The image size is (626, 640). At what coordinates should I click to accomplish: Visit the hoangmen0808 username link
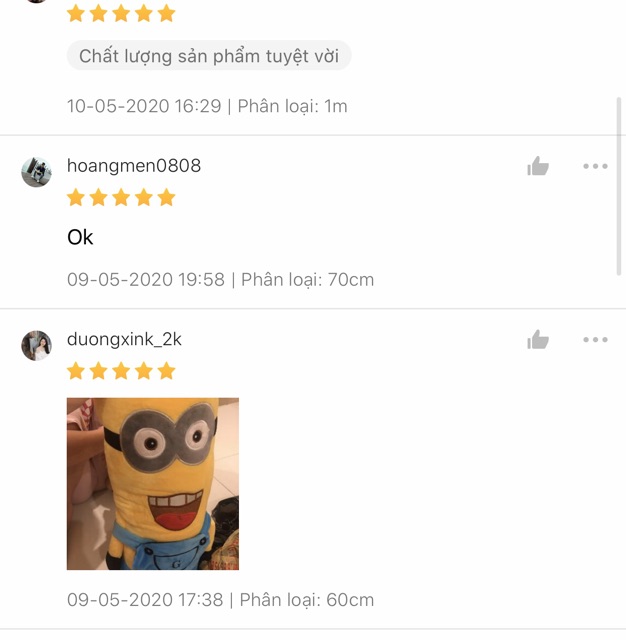[x=134, y=166]
